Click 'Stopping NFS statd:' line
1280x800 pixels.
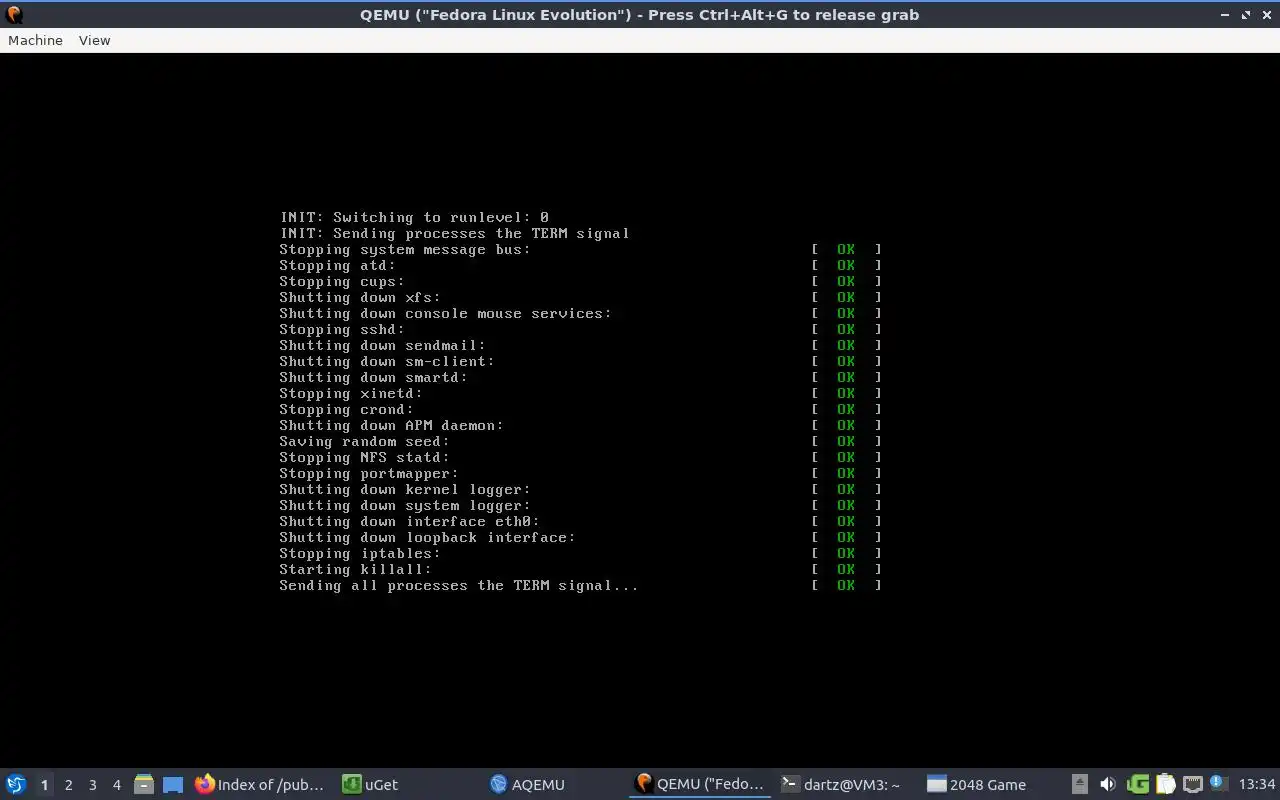point(364,457)
